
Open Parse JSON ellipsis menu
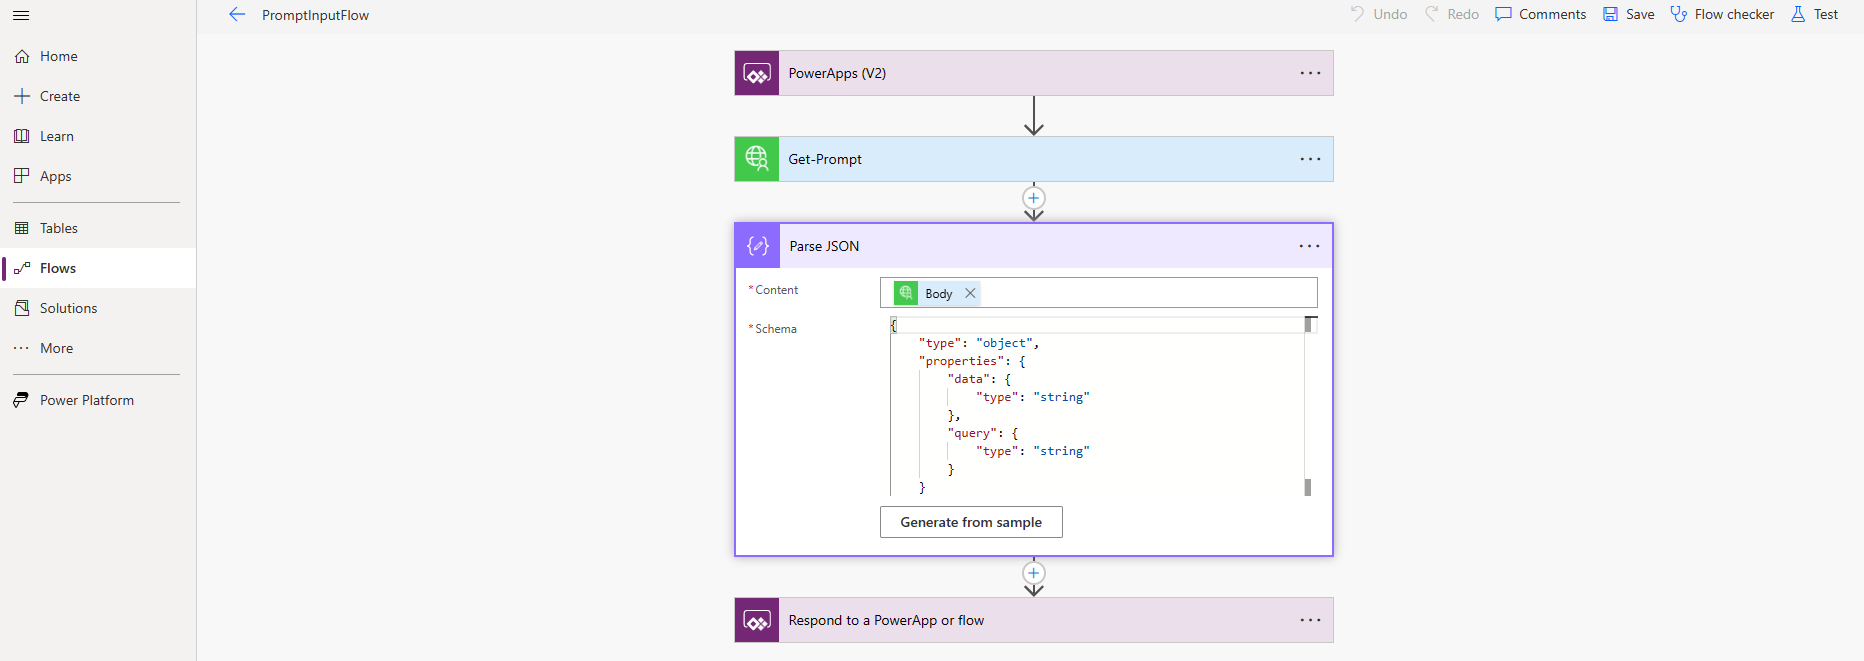(1309, 246)
